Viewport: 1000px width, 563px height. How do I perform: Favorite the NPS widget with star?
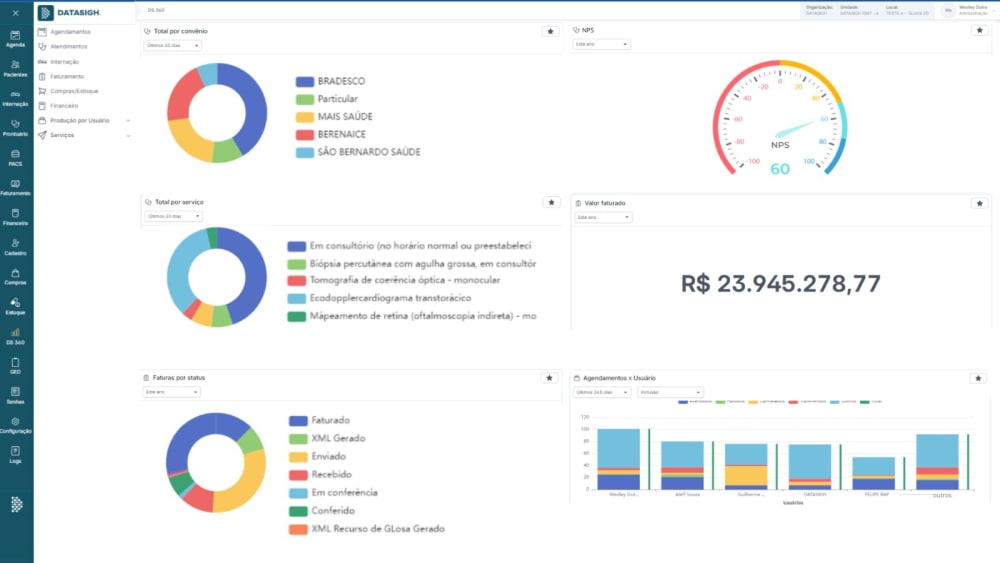[x=980, y=30]
